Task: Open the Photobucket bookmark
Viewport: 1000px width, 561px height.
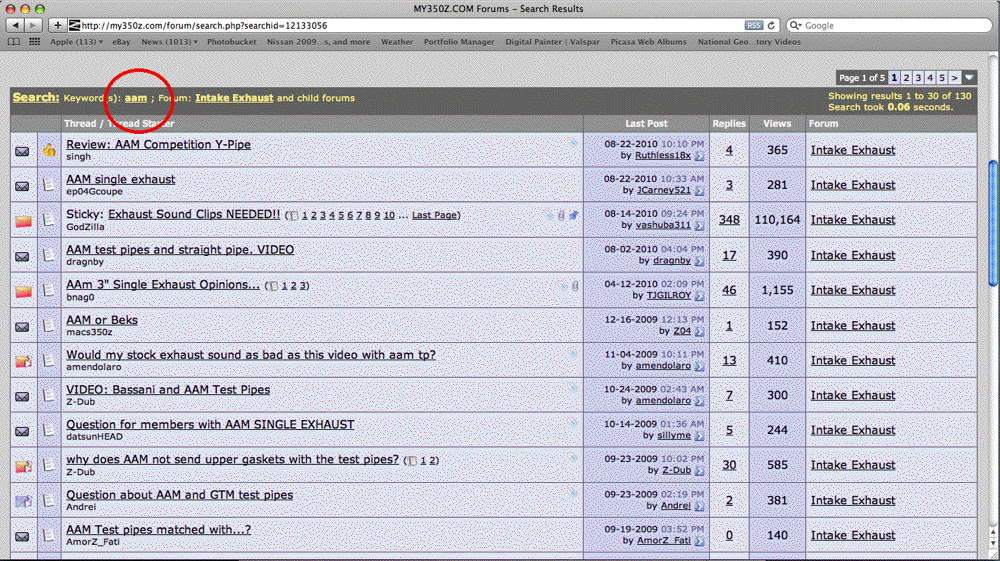Action: point(231,42)
